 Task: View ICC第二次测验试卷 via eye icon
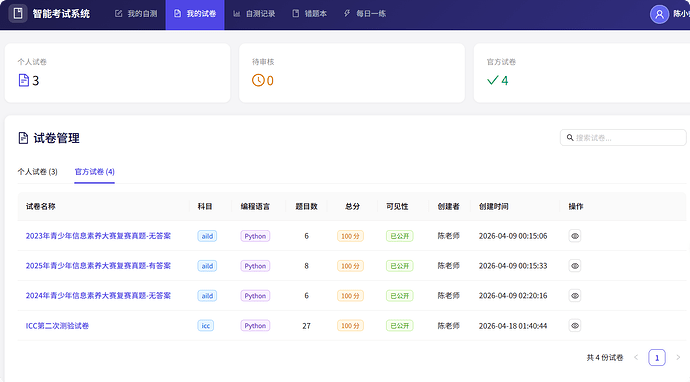coord(575,326)
